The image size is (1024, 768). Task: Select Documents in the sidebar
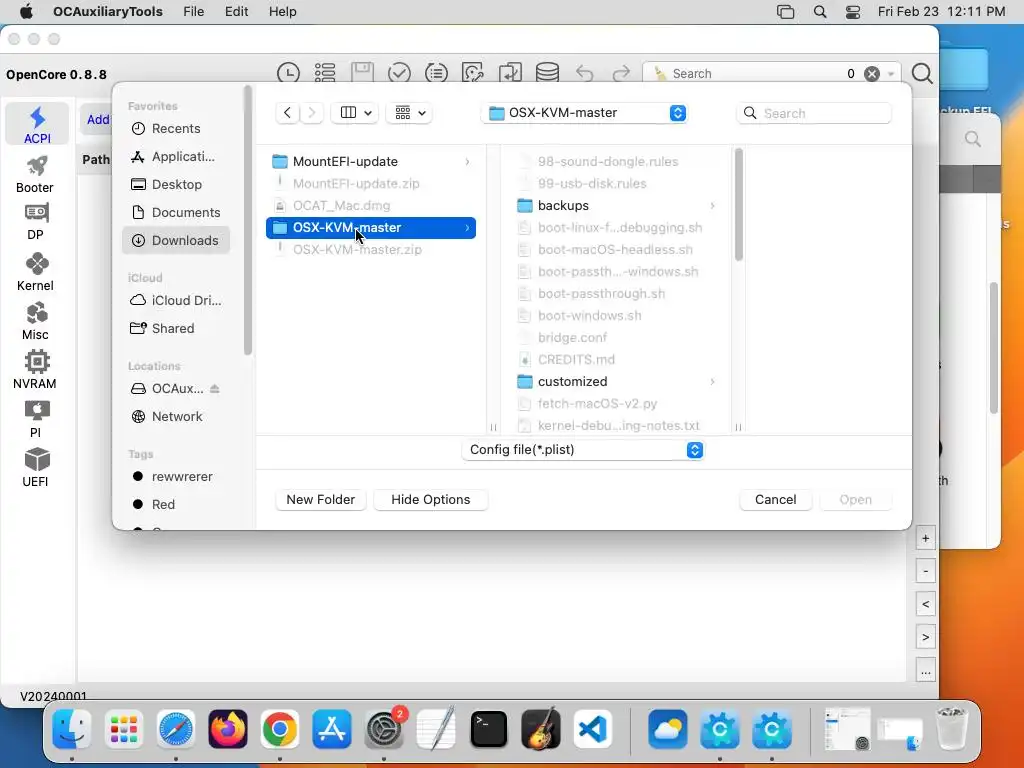click(x=176, y=213)
